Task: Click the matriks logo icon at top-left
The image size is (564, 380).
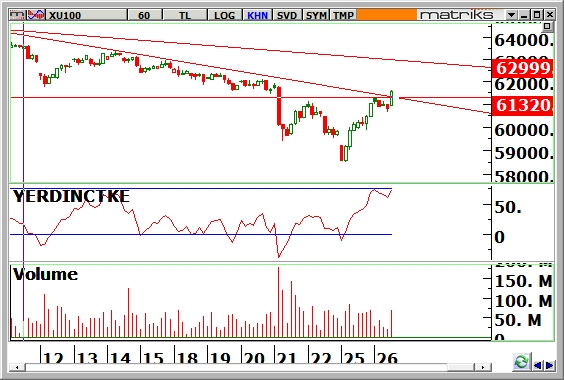Action: (x=18, y=15)
